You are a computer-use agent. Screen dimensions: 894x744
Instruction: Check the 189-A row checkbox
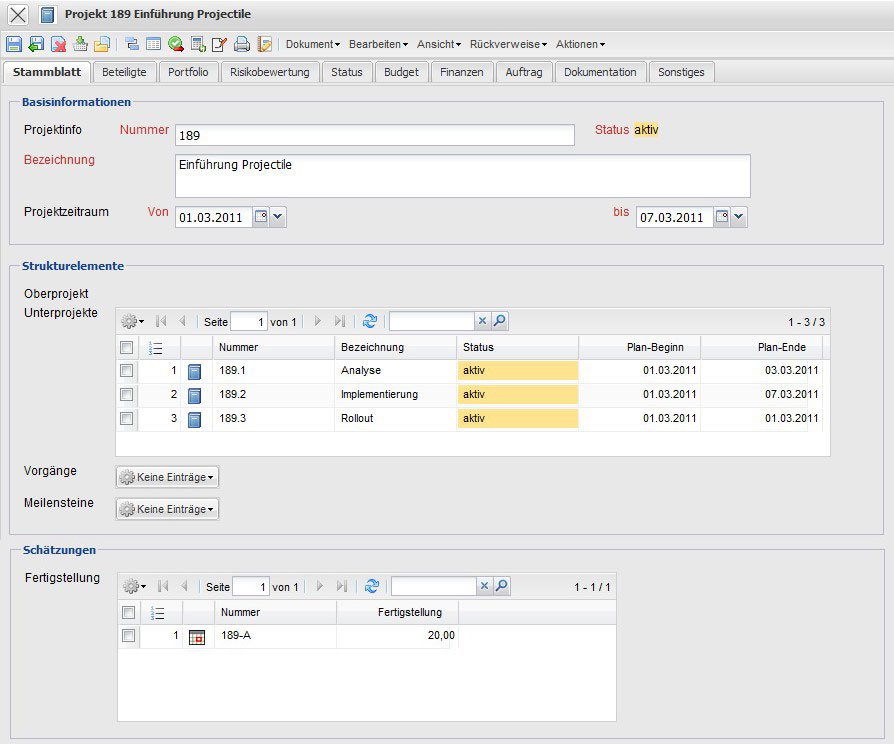tap(128, 636)
